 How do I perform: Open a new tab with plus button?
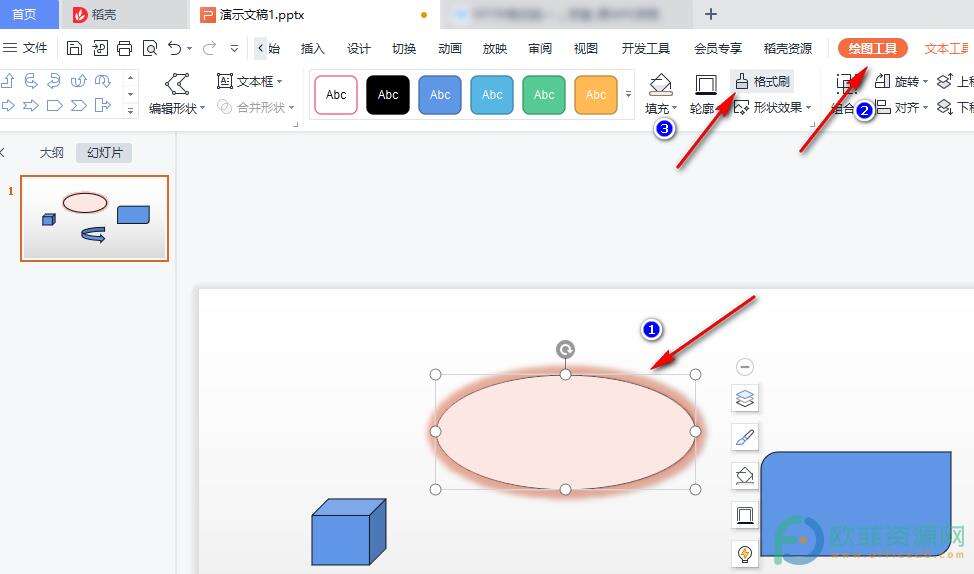(711, 14)
